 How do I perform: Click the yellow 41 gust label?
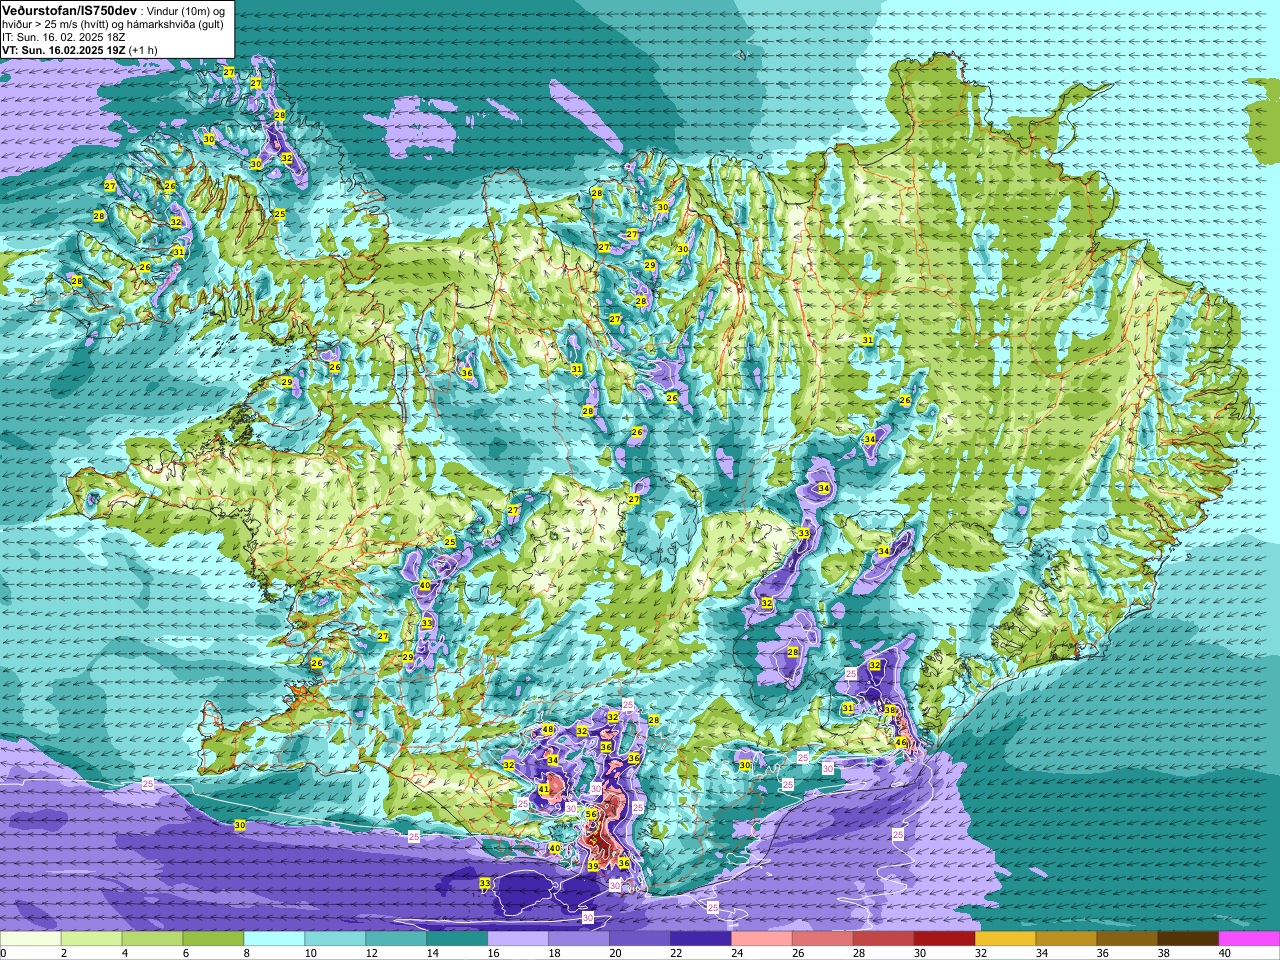pyautogui.click(x=544, y=790)
